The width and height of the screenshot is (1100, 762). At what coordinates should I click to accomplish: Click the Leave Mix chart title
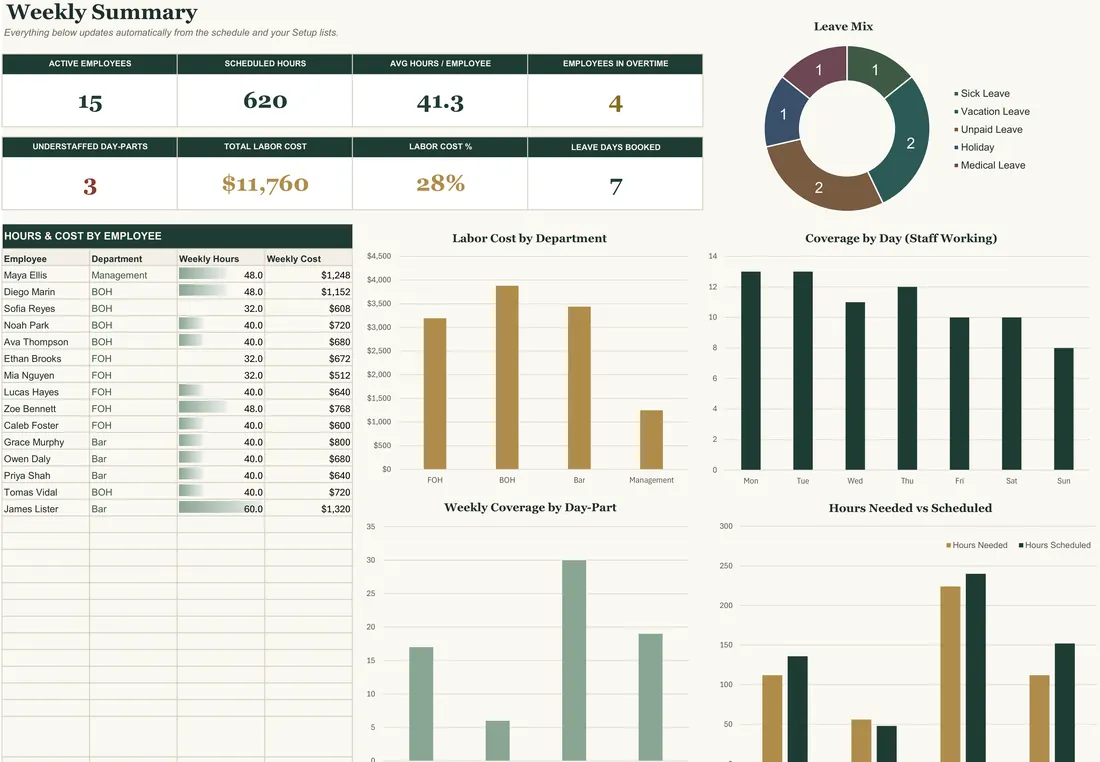(x=843, y=27)
